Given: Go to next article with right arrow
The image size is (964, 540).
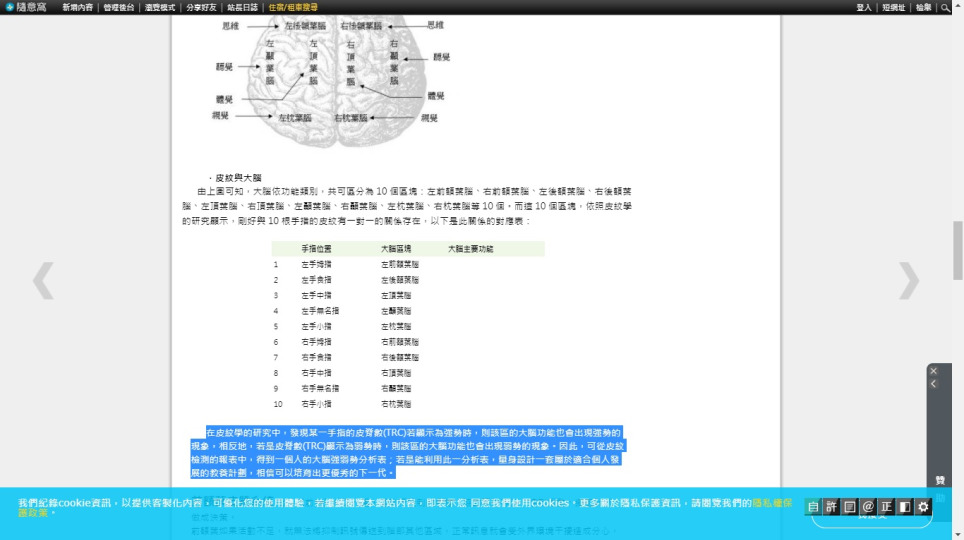Looking at the screenshot, I should (908, 281).
